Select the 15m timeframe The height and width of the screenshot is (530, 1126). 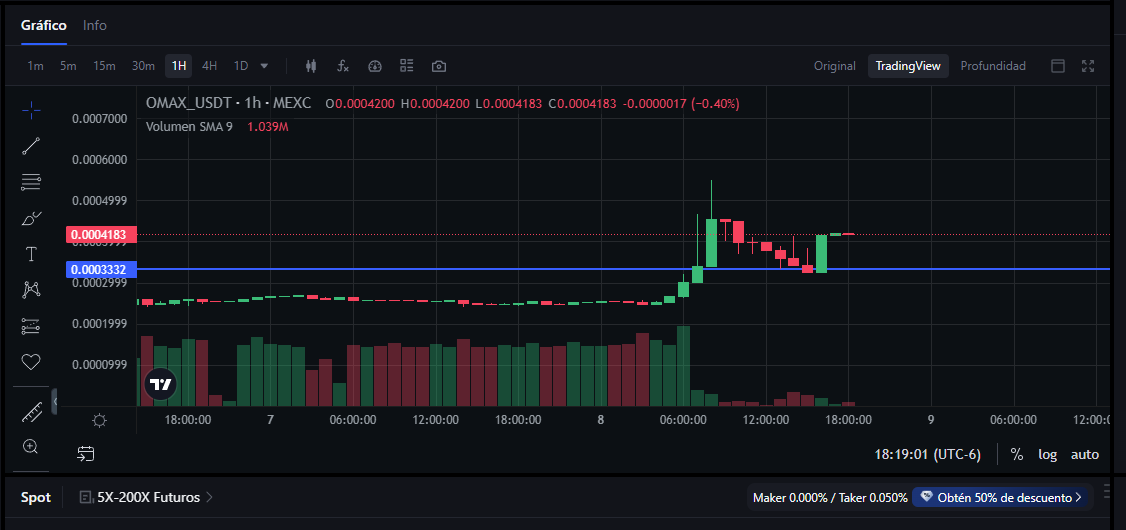pyautogui.click(x=104, y=66)
